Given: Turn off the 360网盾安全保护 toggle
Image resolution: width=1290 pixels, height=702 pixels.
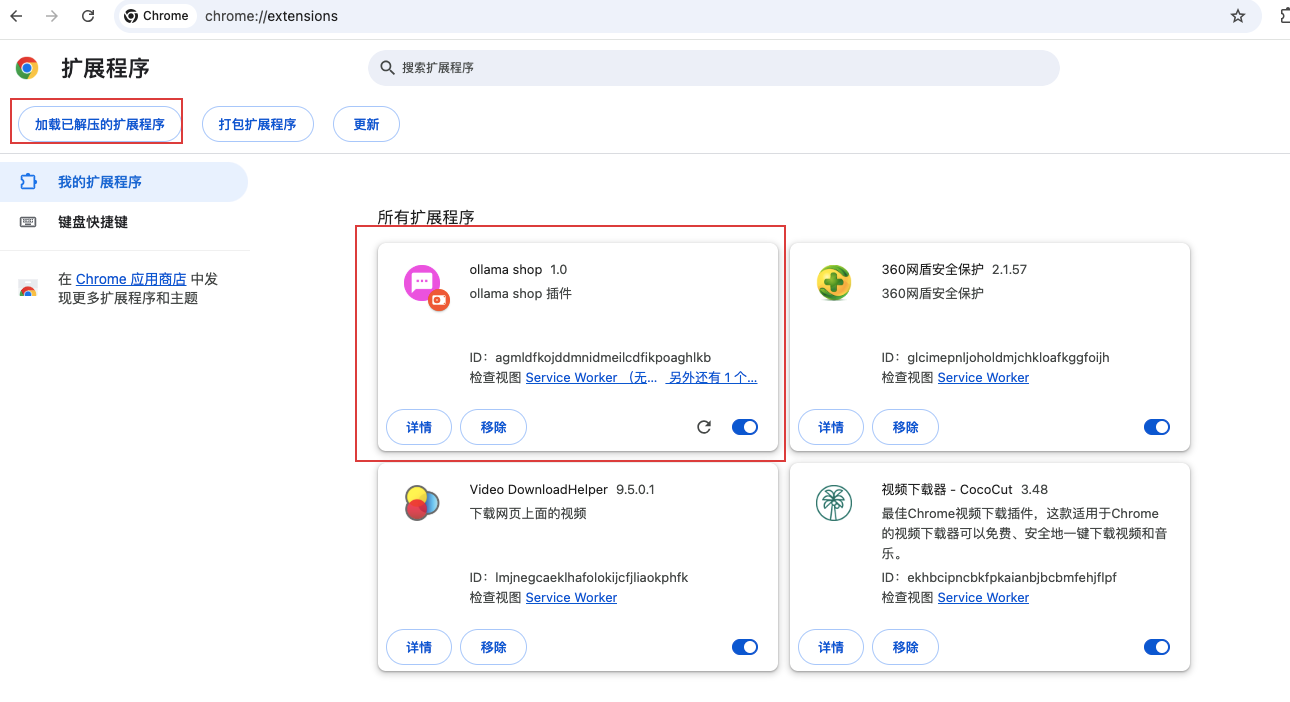Looking at the screenshot, I should coord(1157,427).
